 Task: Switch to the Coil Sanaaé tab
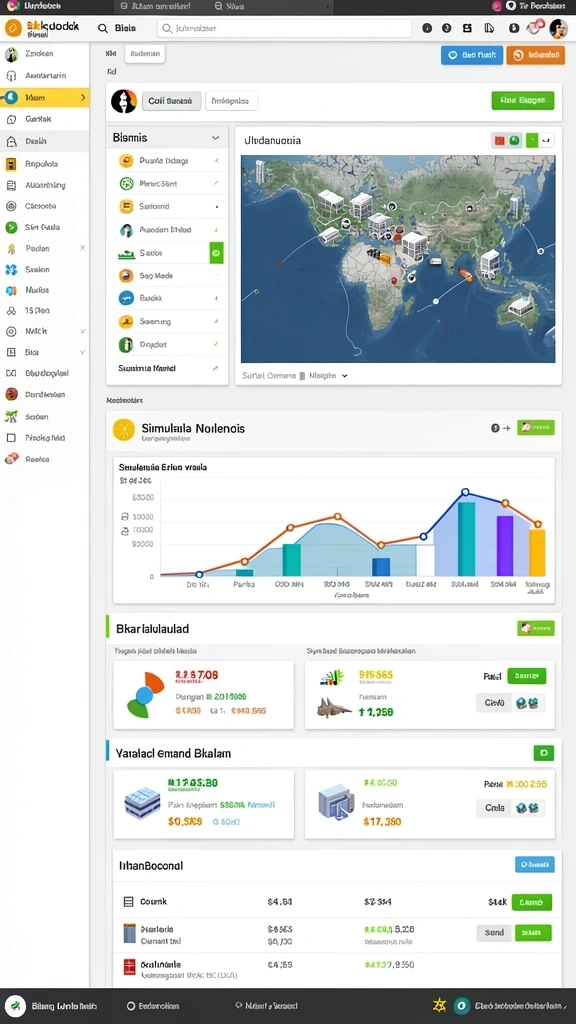click(x=171, y=101)
